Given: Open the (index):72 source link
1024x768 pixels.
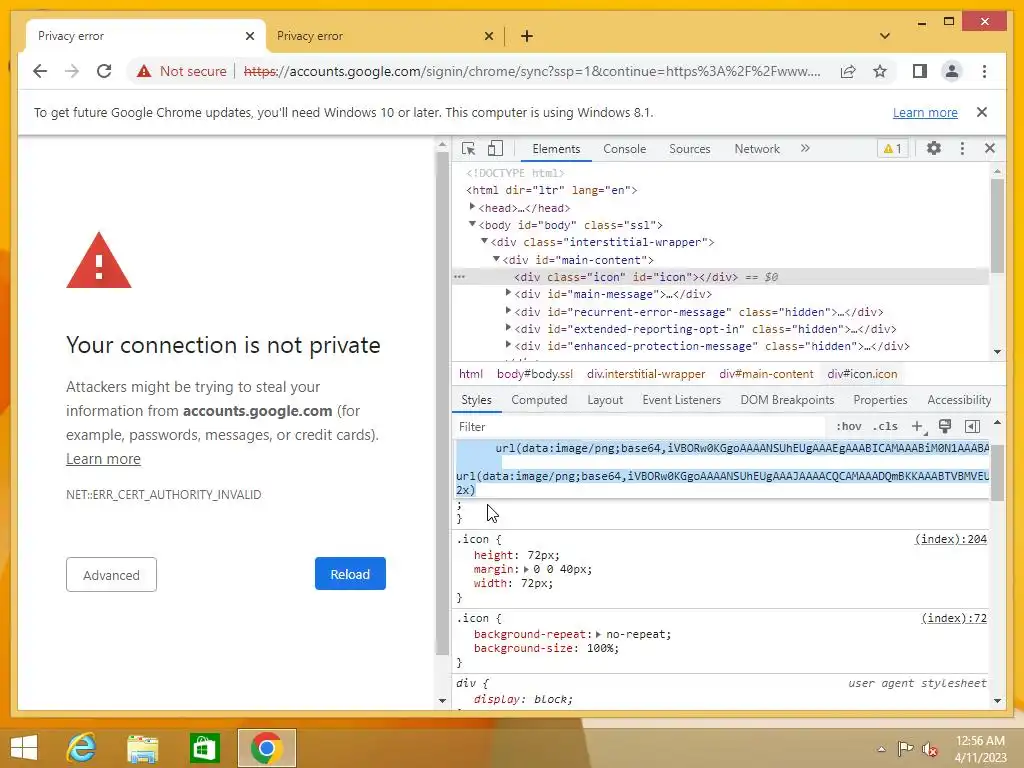Looking at the screenshot, I should [x=953, y=618].
